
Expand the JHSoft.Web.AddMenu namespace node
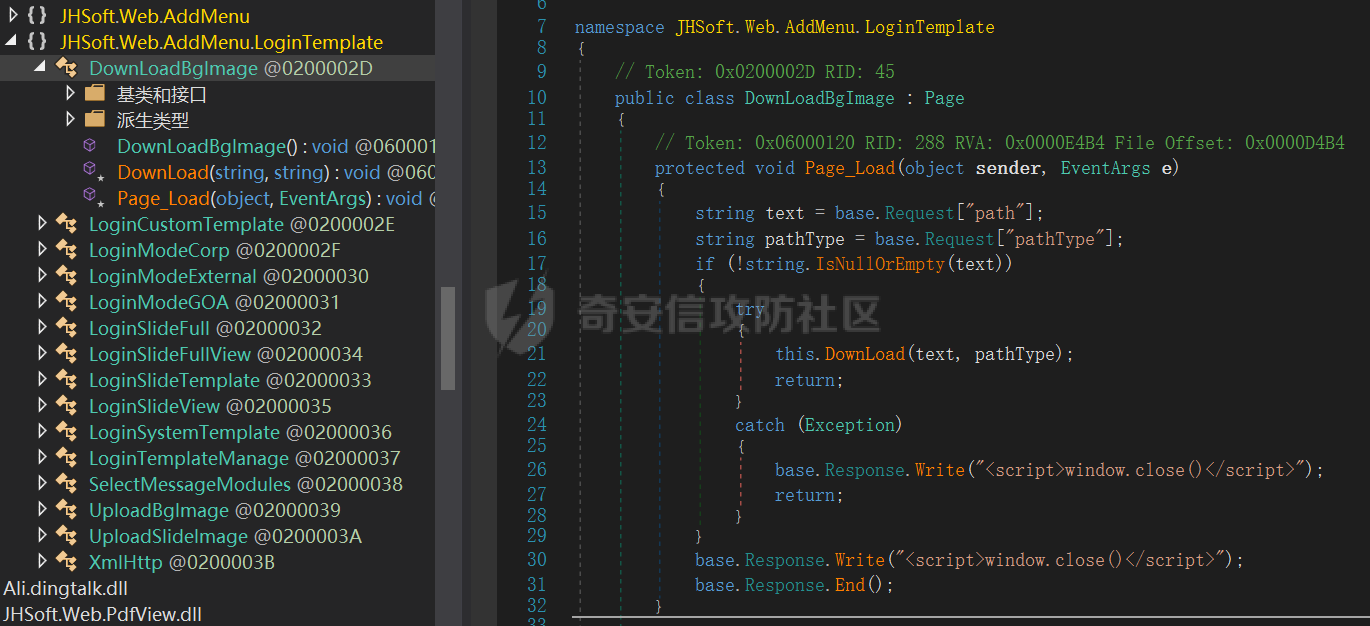coord(12,16)
